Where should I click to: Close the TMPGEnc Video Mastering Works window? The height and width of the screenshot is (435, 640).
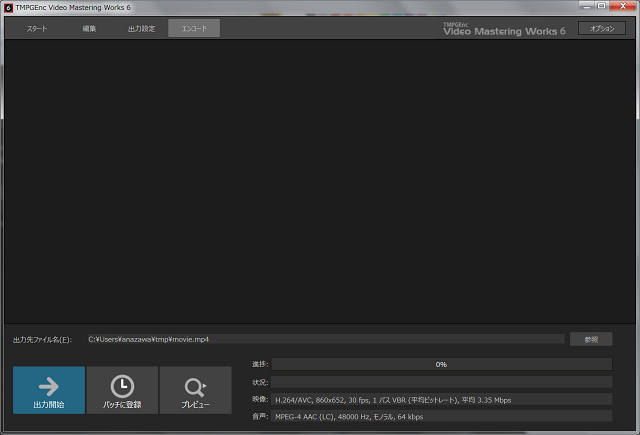(622, 6)
